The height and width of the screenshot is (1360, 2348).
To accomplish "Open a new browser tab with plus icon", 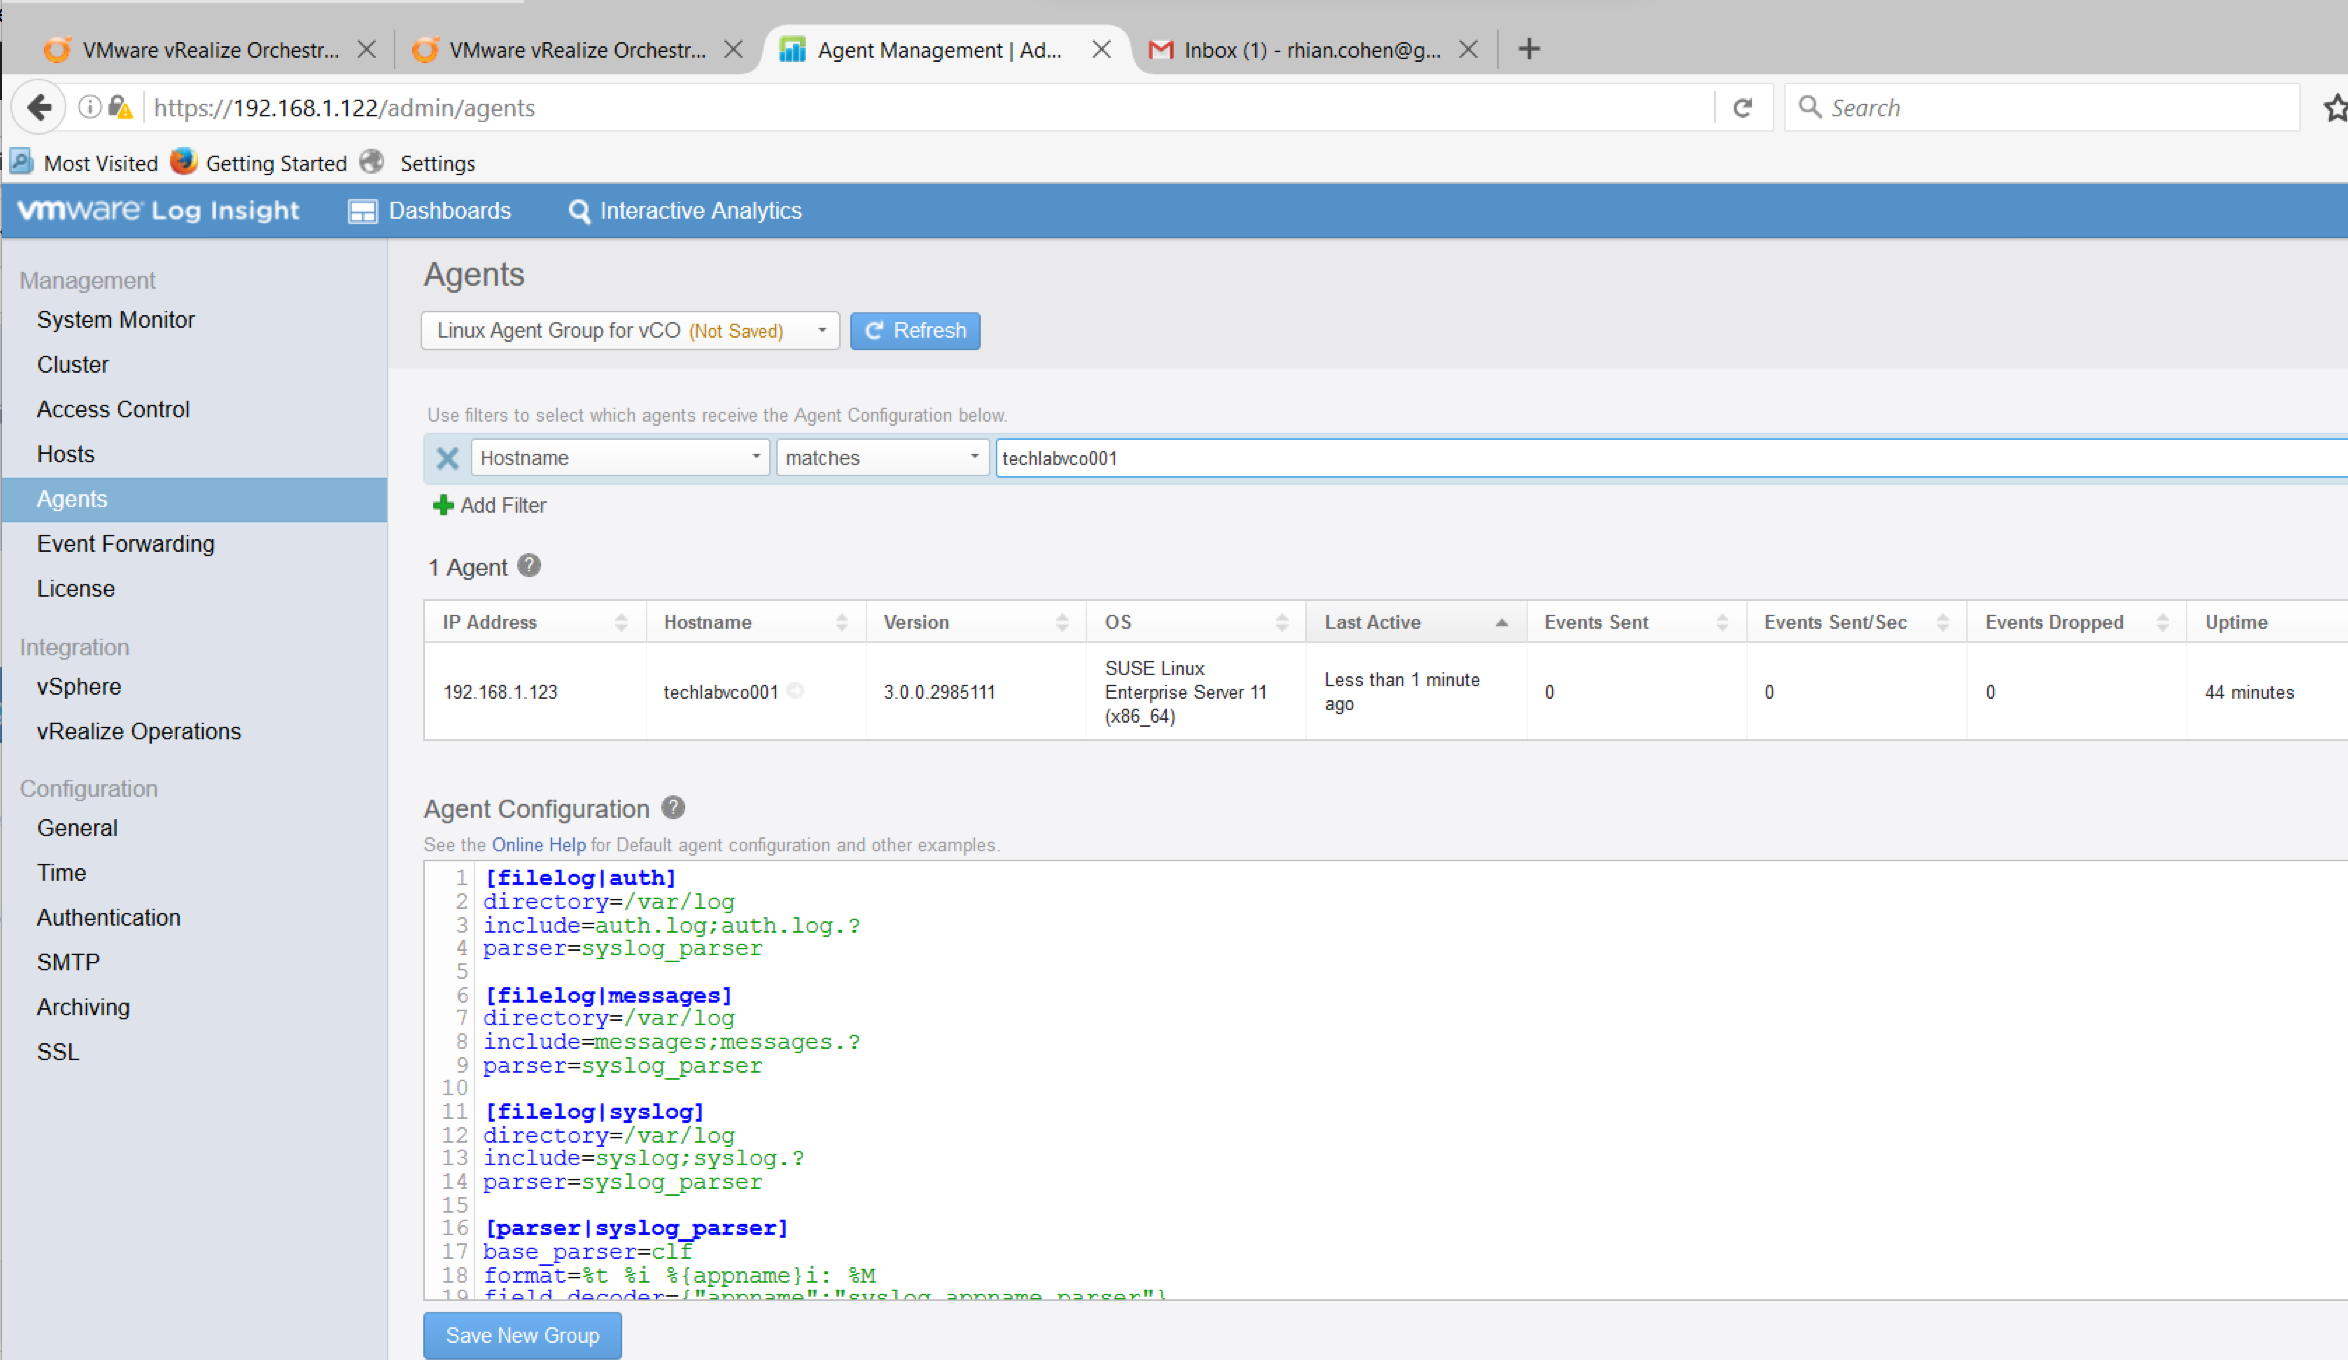I will tap(1528, 49).
